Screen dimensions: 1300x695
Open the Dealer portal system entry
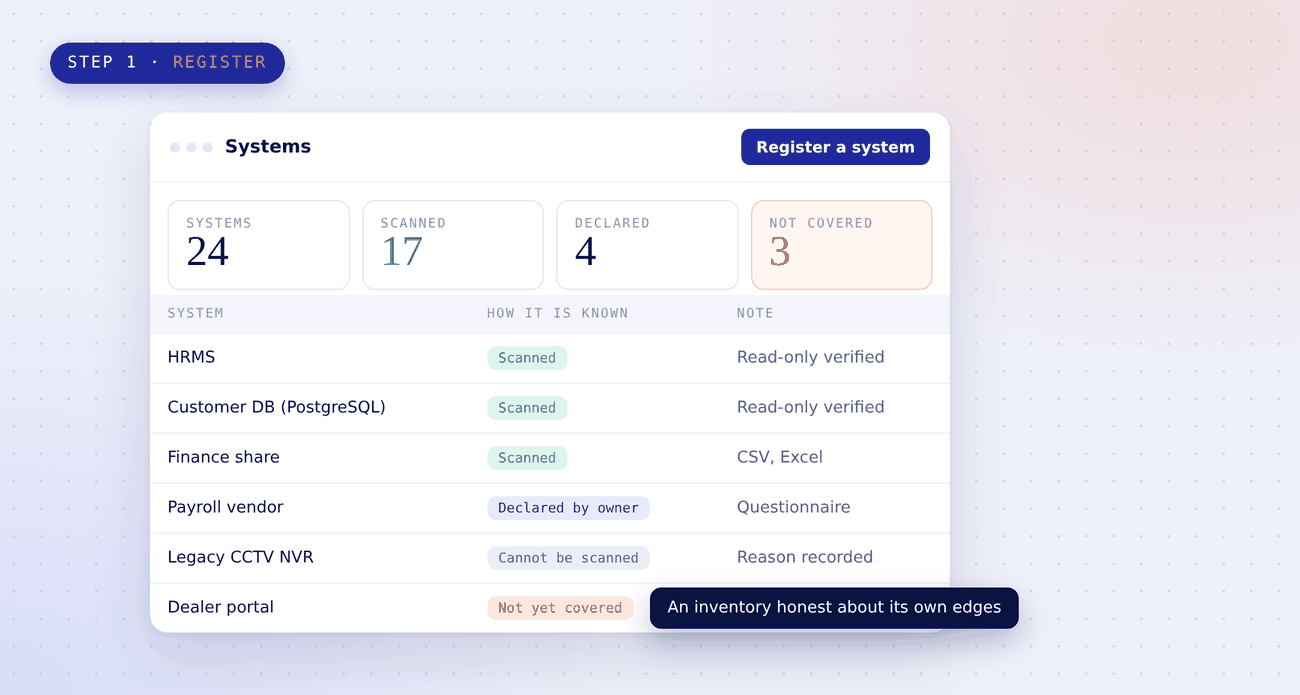coord(220,607)
